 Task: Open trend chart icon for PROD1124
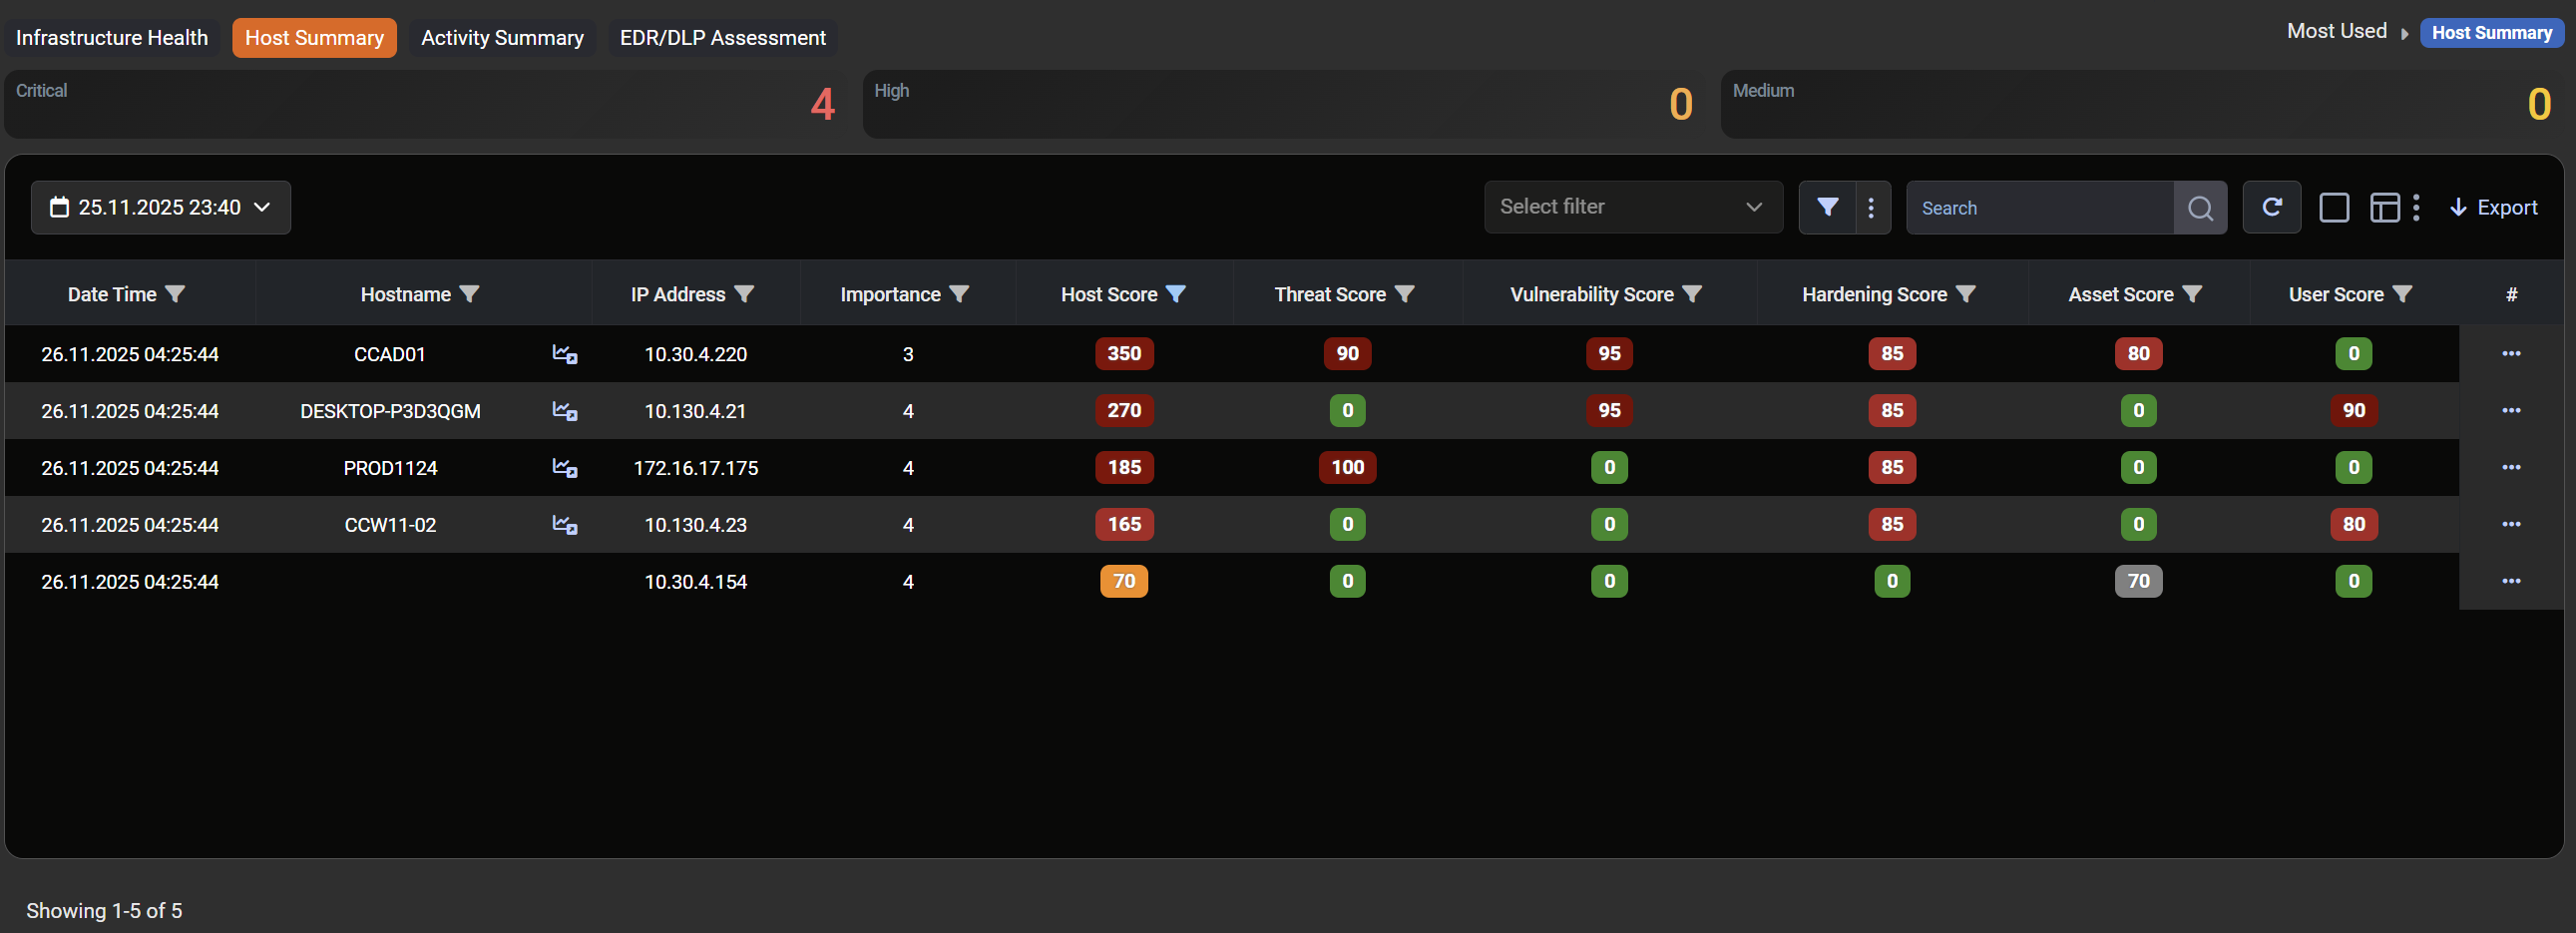point(565,468)
